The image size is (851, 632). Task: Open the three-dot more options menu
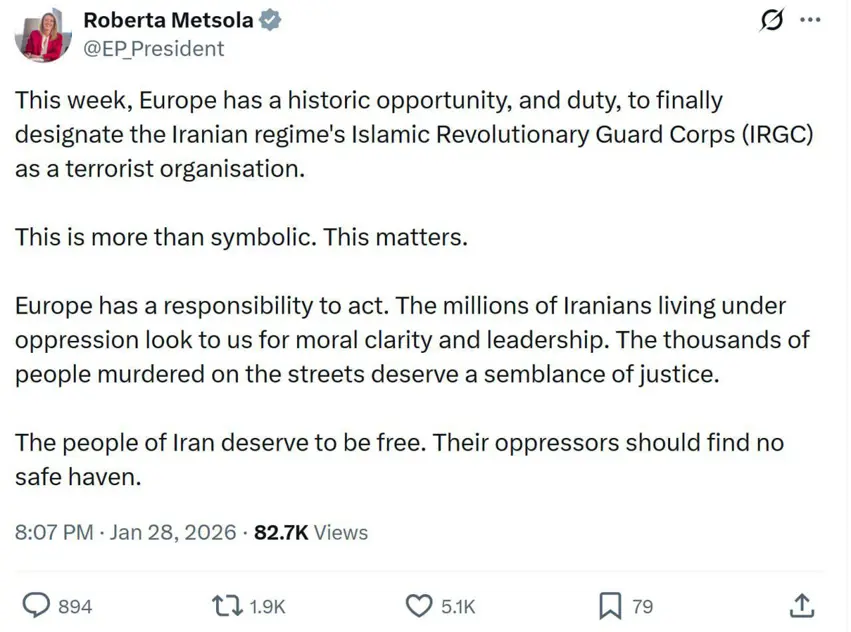[810, 20]
